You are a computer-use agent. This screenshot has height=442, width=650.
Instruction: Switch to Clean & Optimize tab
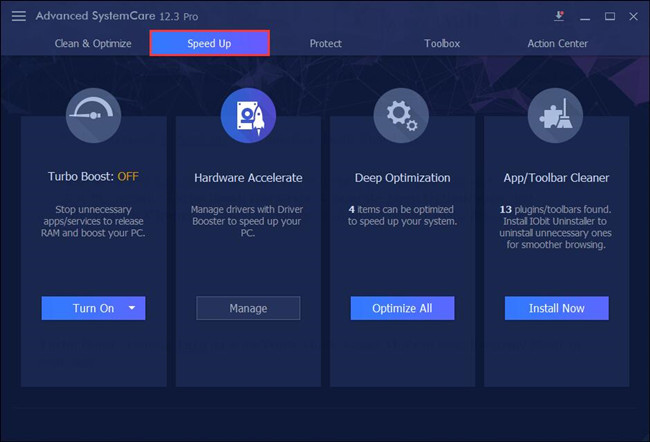pyautogui.click(x=93, y=44)
